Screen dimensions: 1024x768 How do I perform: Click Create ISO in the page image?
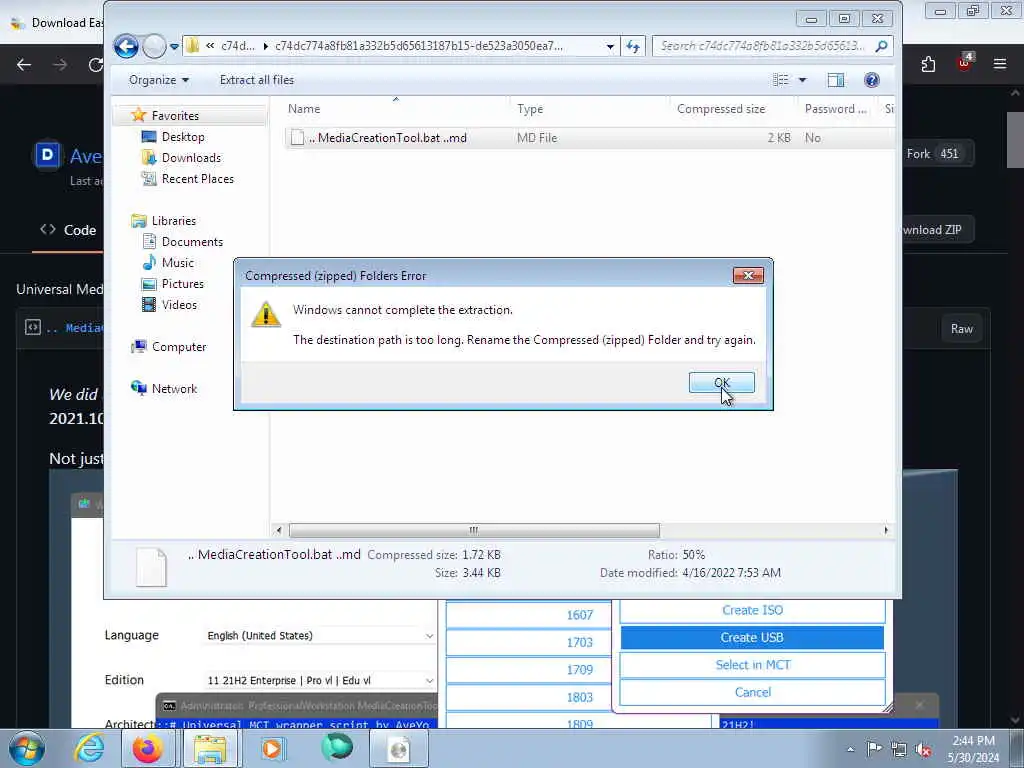click(752, 610)
